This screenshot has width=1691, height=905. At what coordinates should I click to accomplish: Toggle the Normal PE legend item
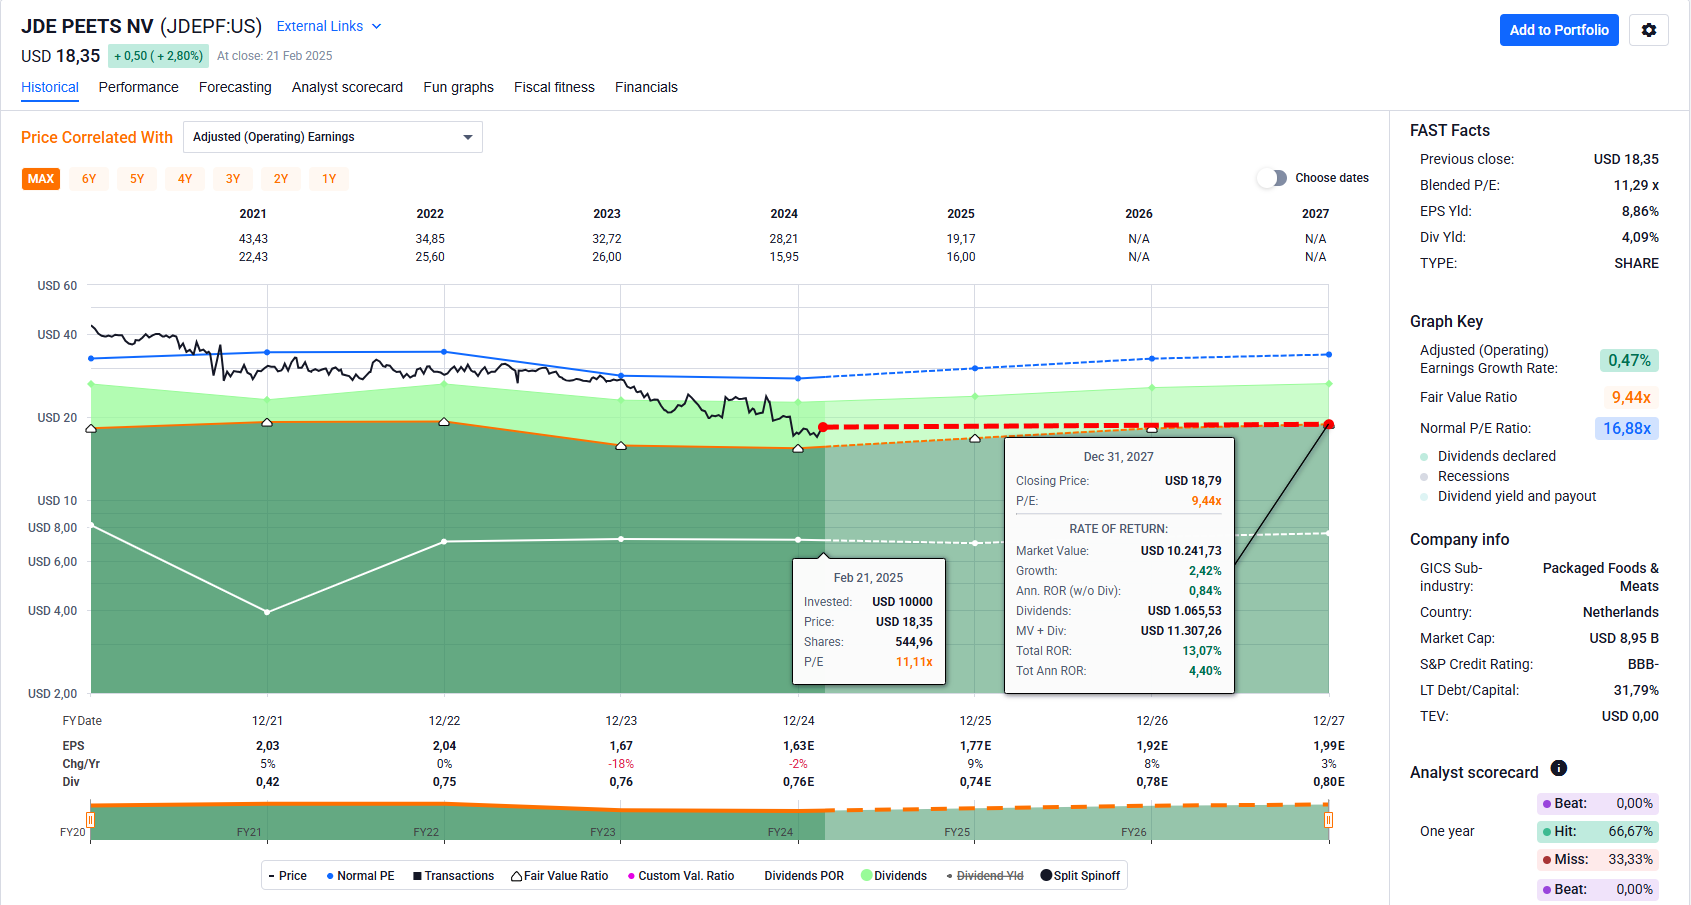(x=360, y=876)
